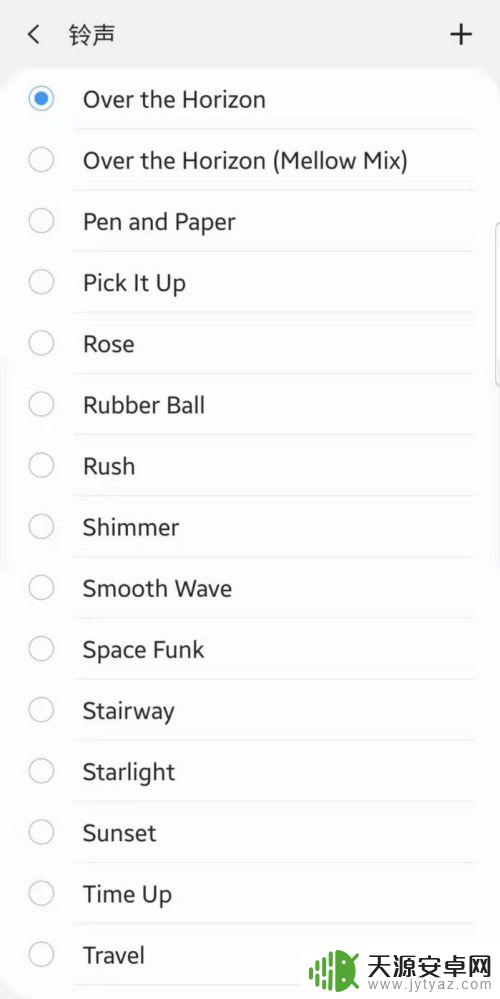The width and height of the screenshot is (500, 999).
Task: Add a custom ringtone with plus icon
Action: pos(461,34)
